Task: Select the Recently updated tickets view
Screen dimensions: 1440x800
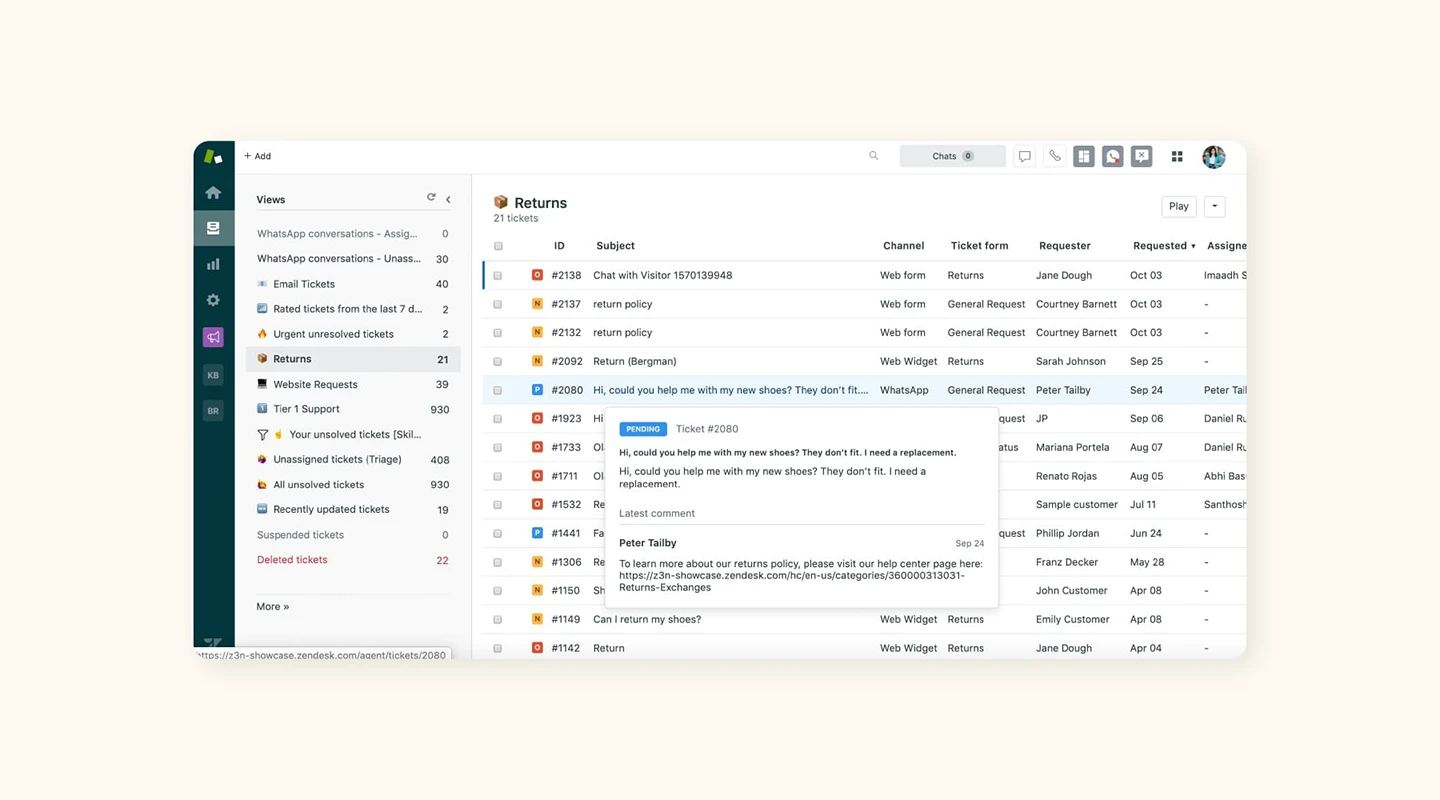Action: (352, 509)
